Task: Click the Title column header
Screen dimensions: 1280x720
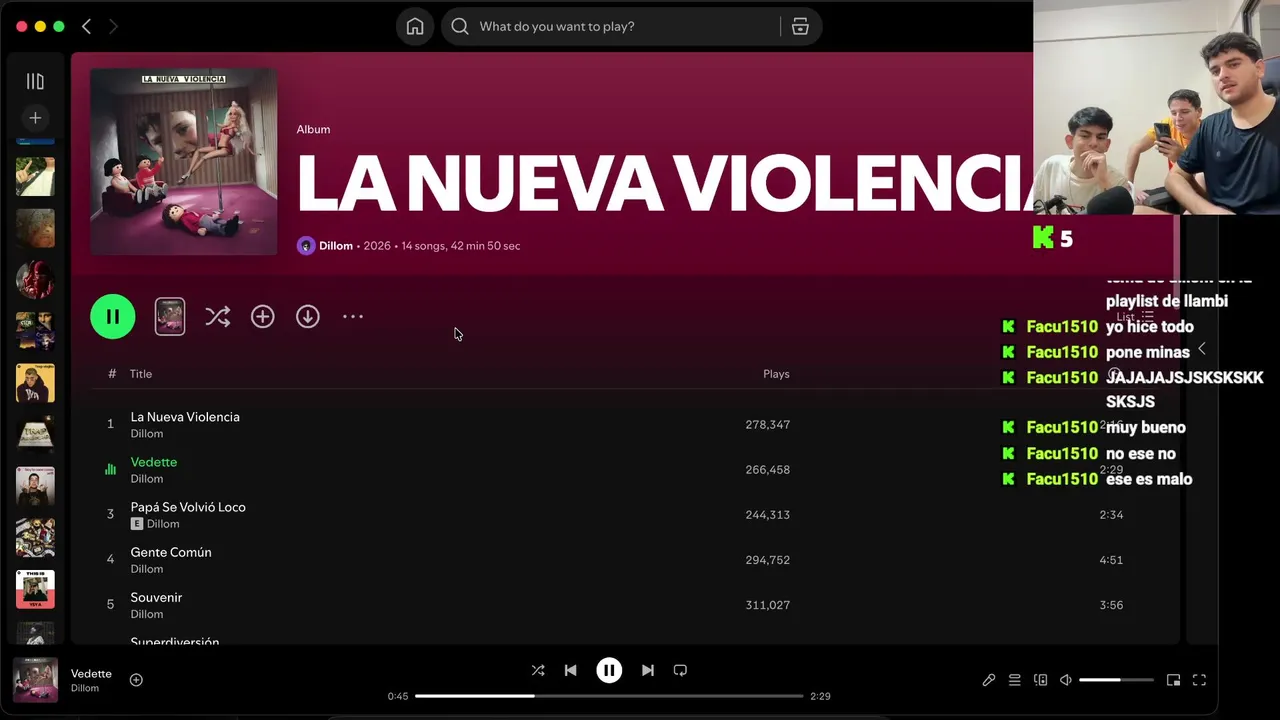Action: pyautogui.click(x=141, y=374)
